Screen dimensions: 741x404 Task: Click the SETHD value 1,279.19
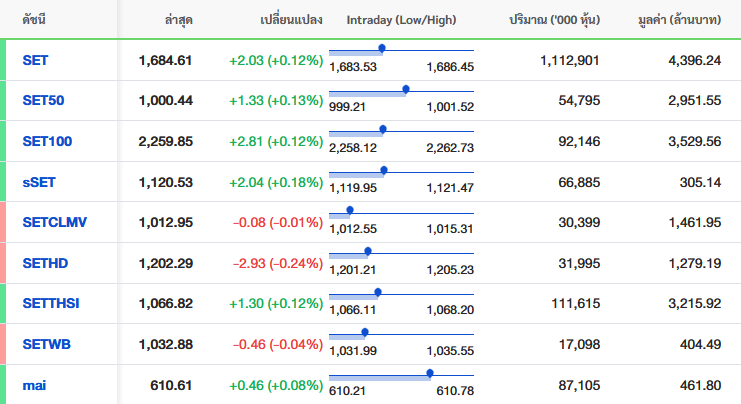(x=695, y=263)
